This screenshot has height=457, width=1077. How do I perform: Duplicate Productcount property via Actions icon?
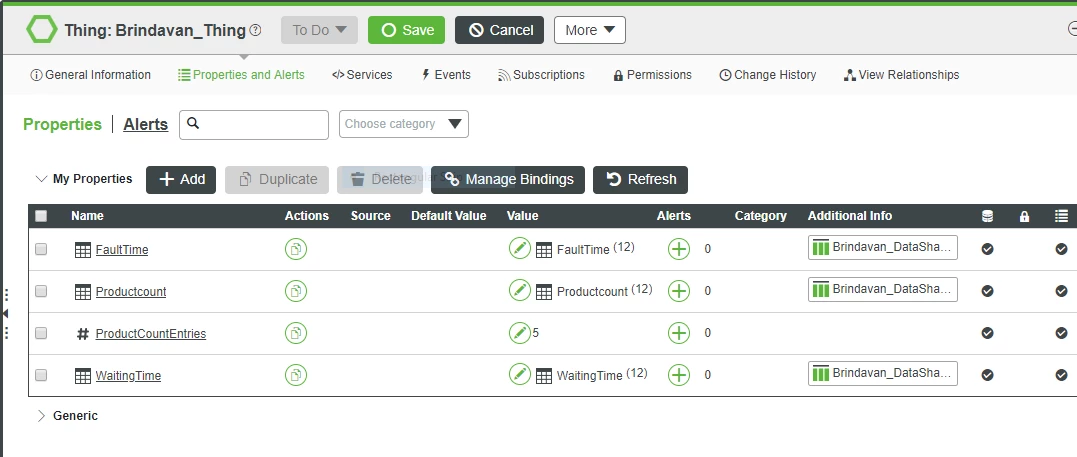click(x=296, y=291)
